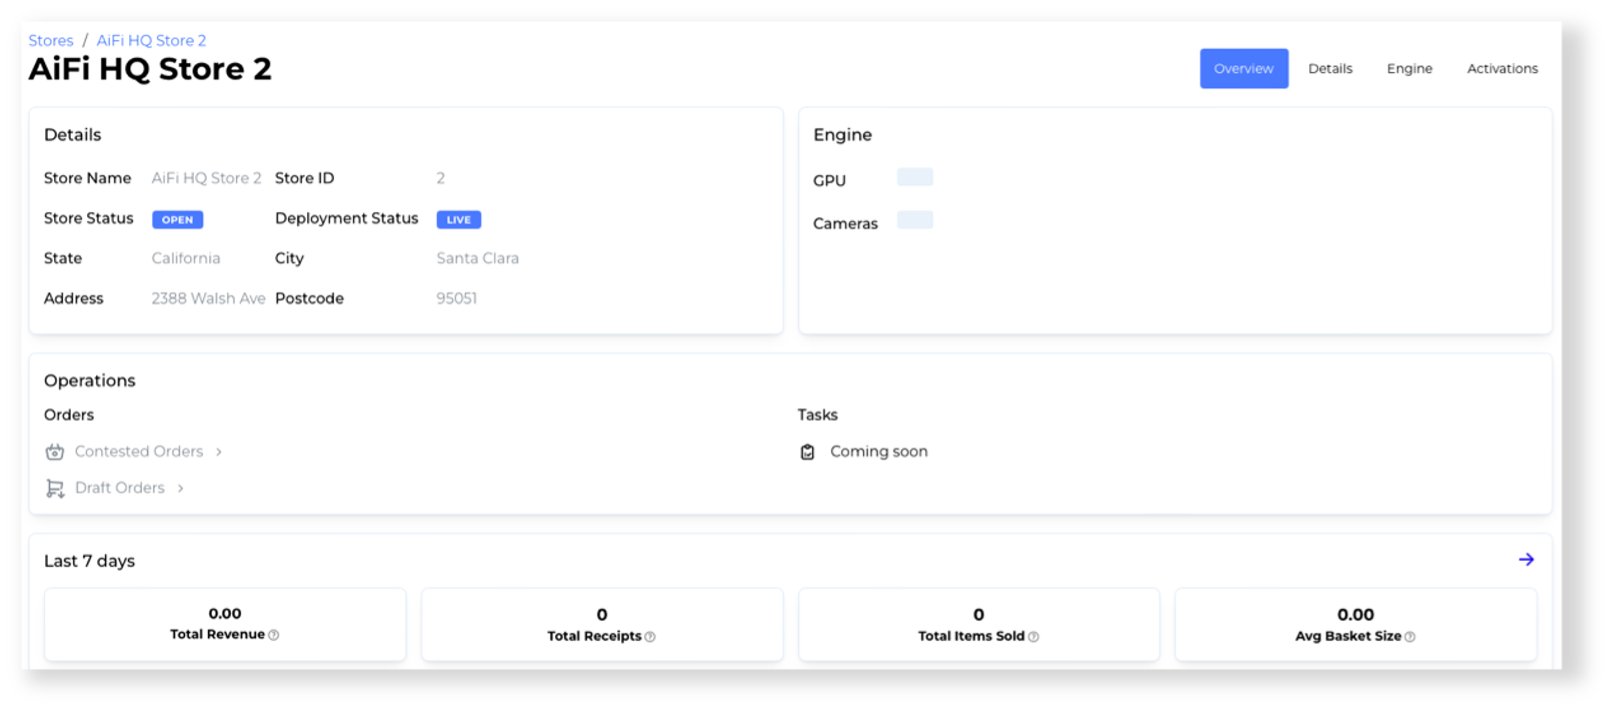Viewport: 1616px width, 715px height.
Task: Click the LIVE deployment status badge
Action: [458, 219]
